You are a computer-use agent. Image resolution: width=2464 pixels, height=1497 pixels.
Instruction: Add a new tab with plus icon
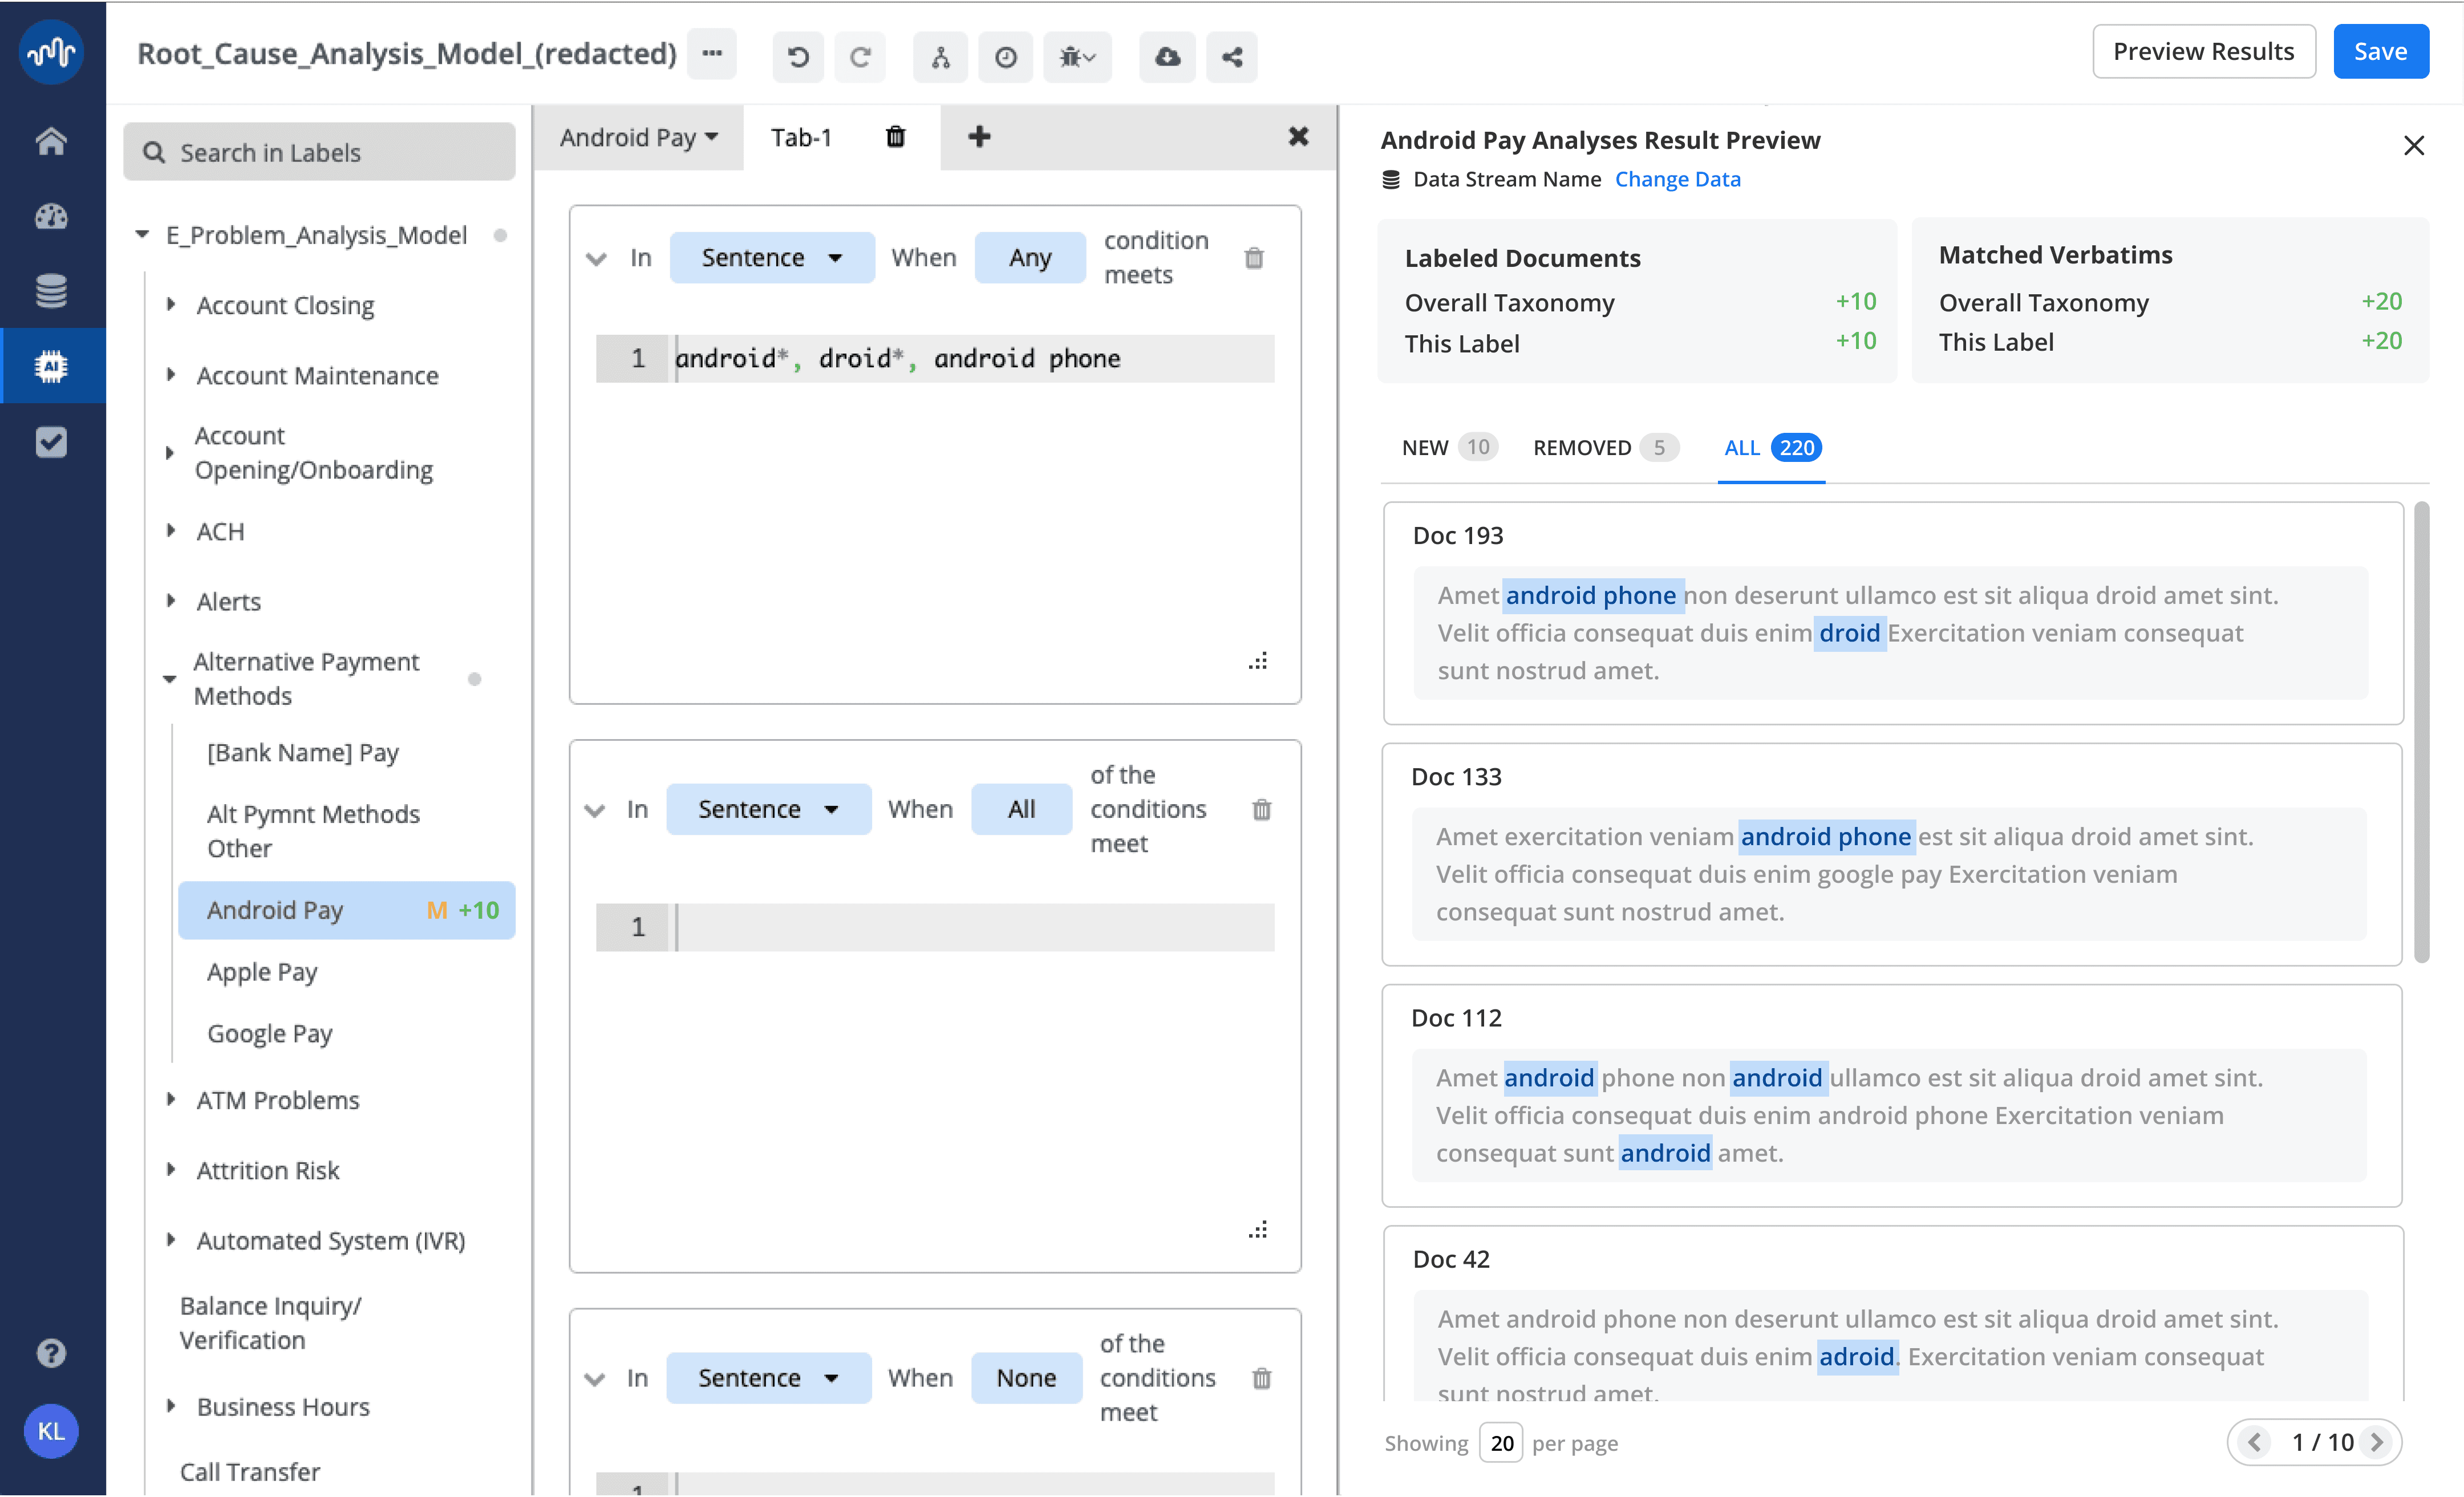[979, 137]
